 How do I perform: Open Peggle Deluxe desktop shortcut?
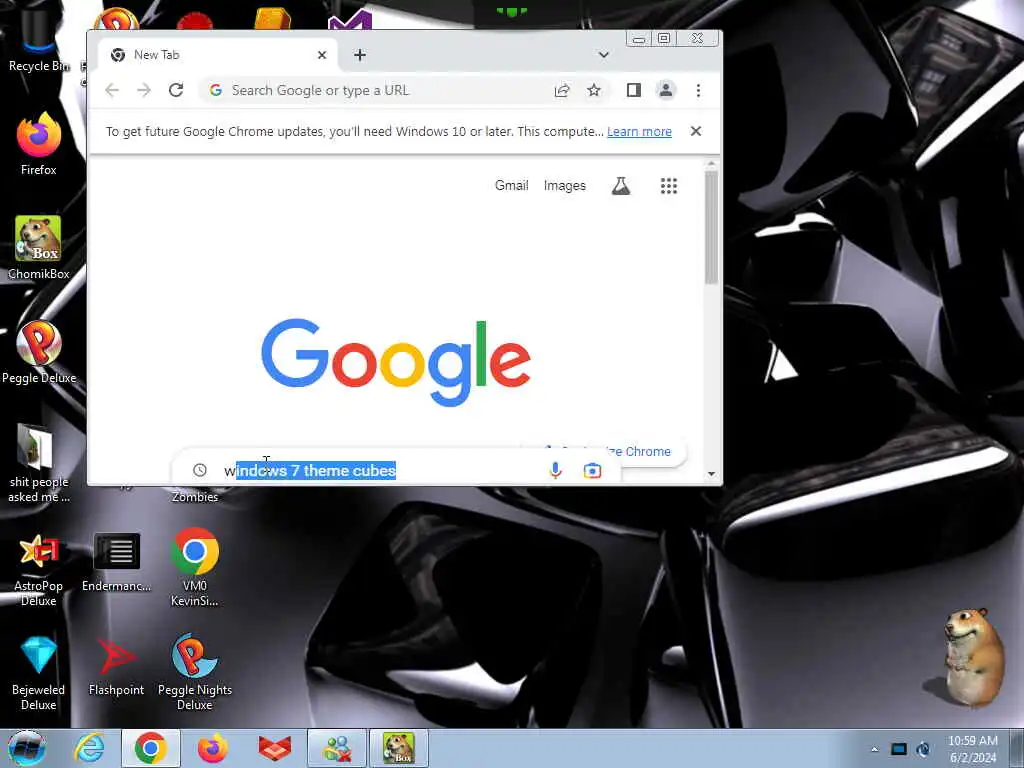[x=39, y=352]
